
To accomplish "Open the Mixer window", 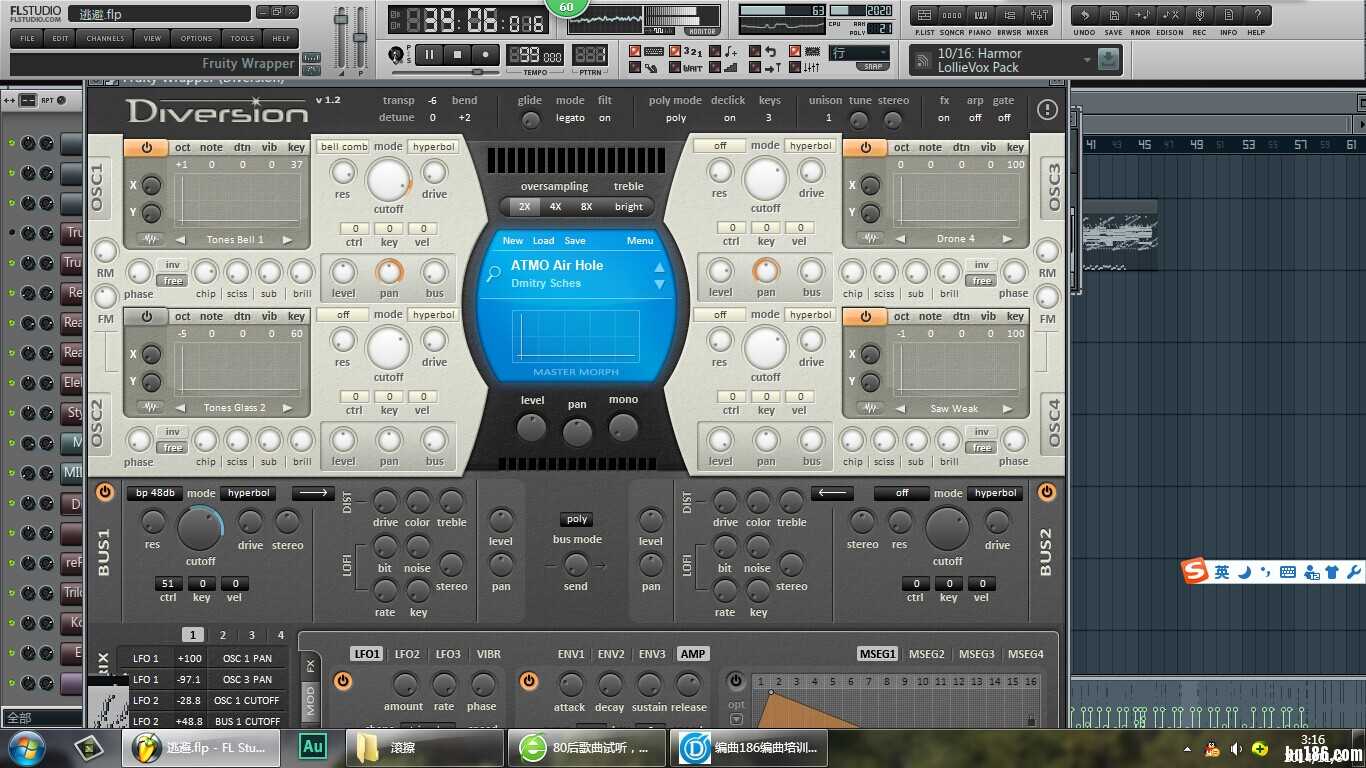I will coord(1039,16).
